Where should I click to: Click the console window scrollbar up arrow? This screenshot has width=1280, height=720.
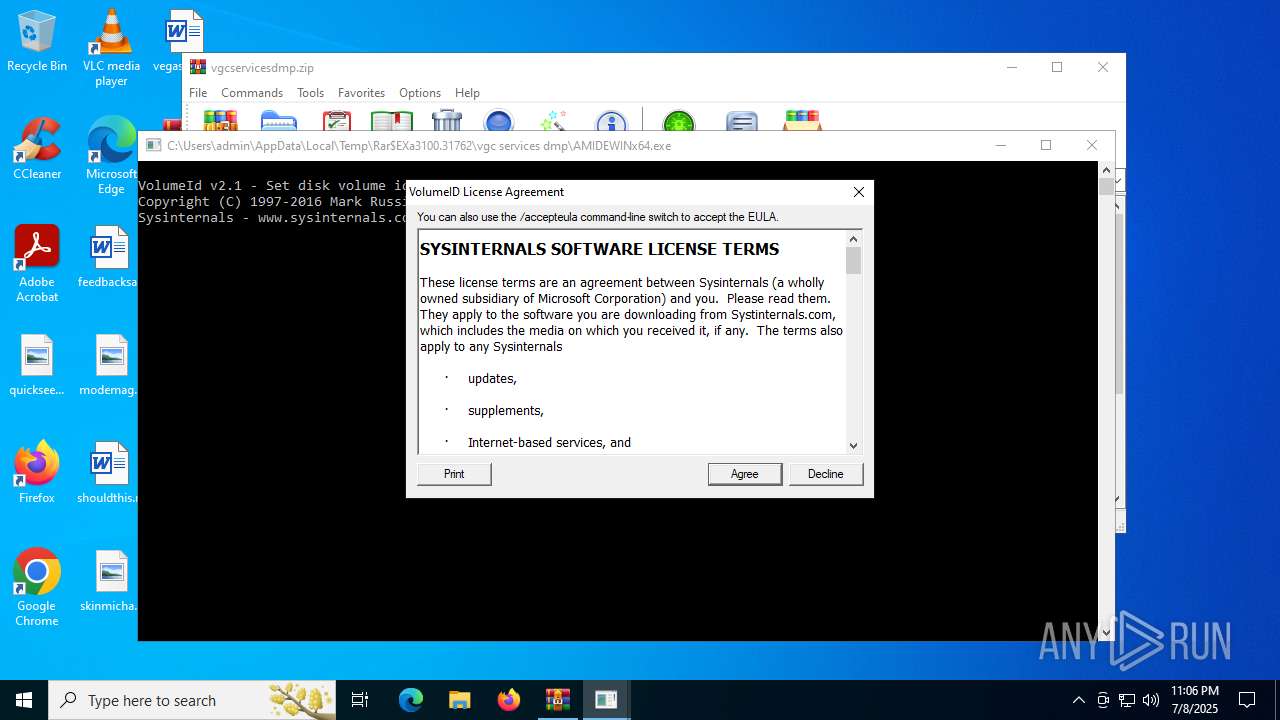click(x=1106, y=170)
